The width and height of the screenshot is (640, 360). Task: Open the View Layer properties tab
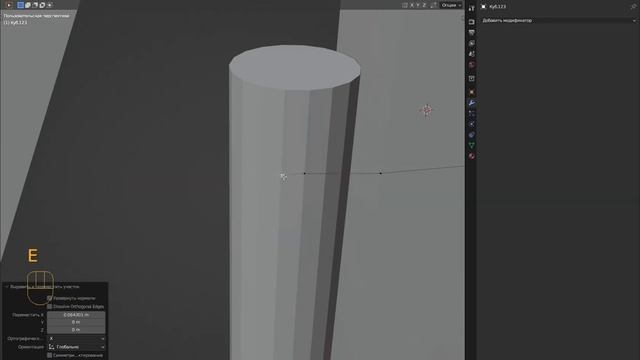(471, 43)
